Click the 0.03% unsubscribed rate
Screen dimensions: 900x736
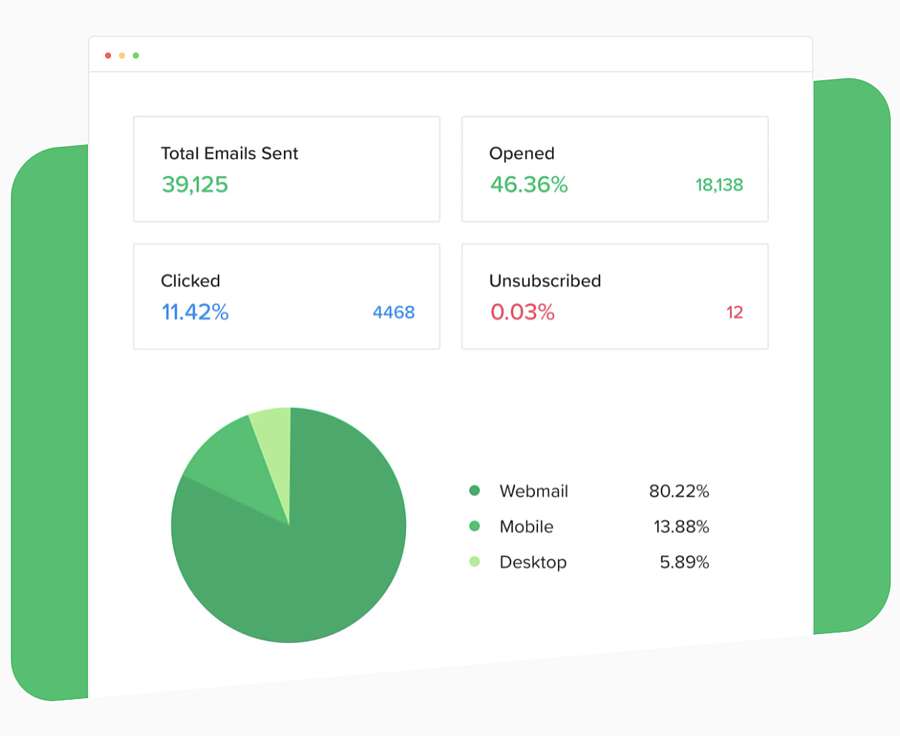522,312
